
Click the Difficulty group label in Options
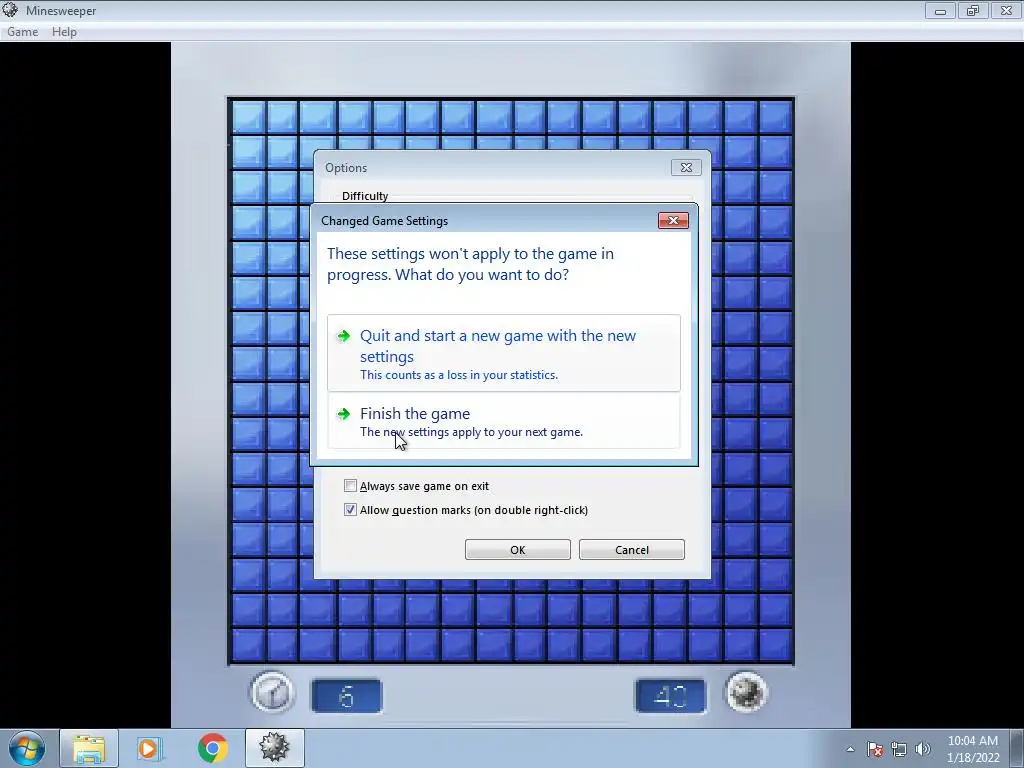365,196
